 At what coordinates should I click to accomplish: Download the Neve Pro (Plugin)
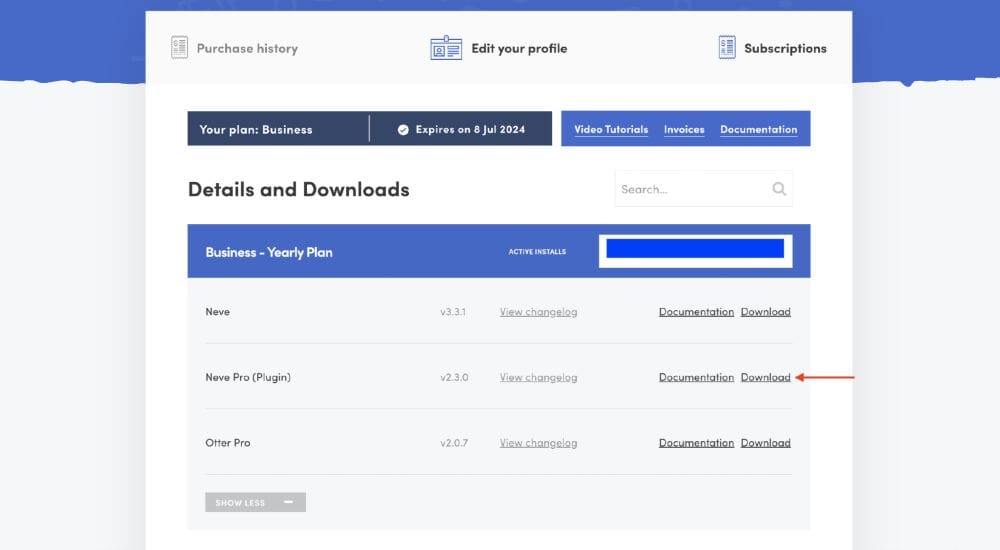click(765, 378)
